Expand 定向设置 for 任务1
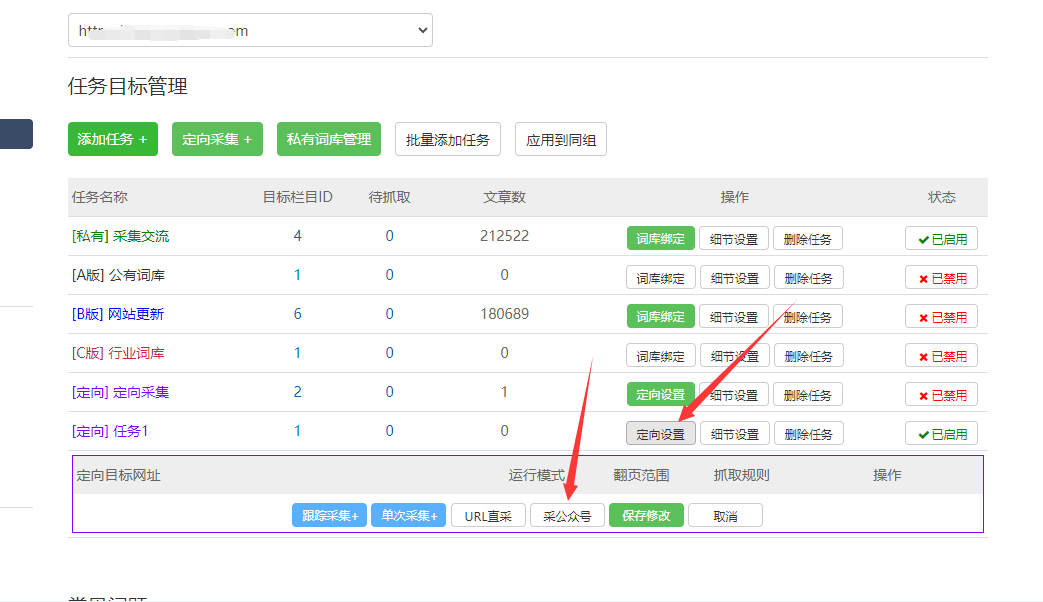 click(661, 433)
